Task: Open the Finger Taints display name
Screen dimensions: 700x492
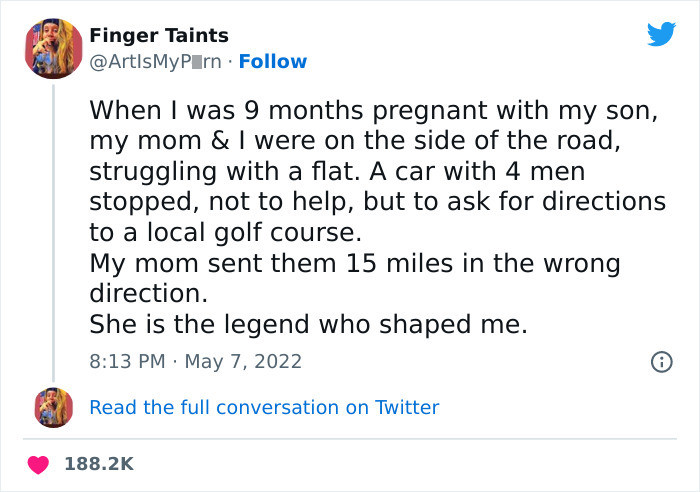Action: 158,36
